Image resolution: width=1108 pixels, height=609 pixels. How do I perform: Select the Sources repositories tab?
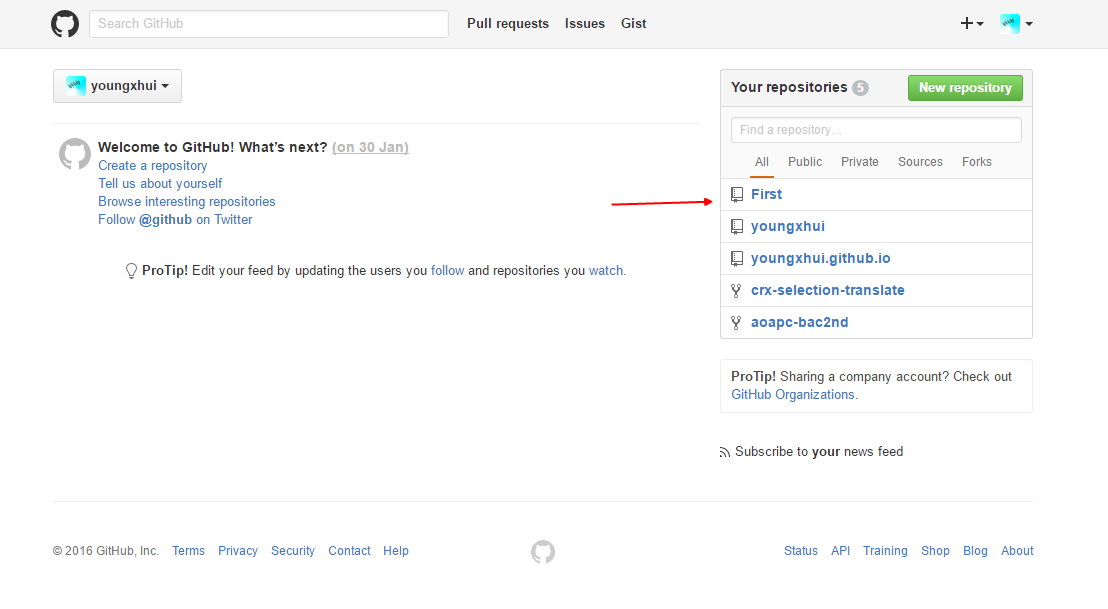(920, 162)
